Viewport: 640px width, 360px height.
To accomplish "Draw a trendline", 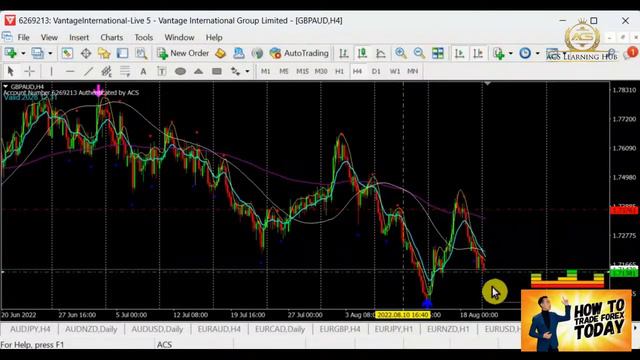I will point(88,71).
